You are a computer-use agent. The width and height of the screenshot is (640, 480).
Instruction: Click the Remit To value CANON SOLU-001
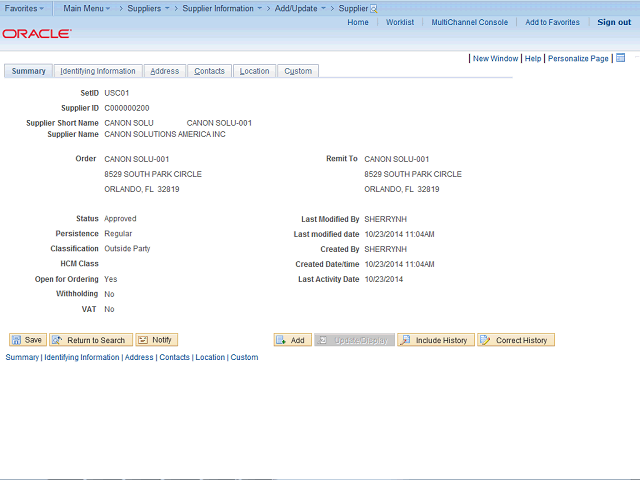pos(396,159)
